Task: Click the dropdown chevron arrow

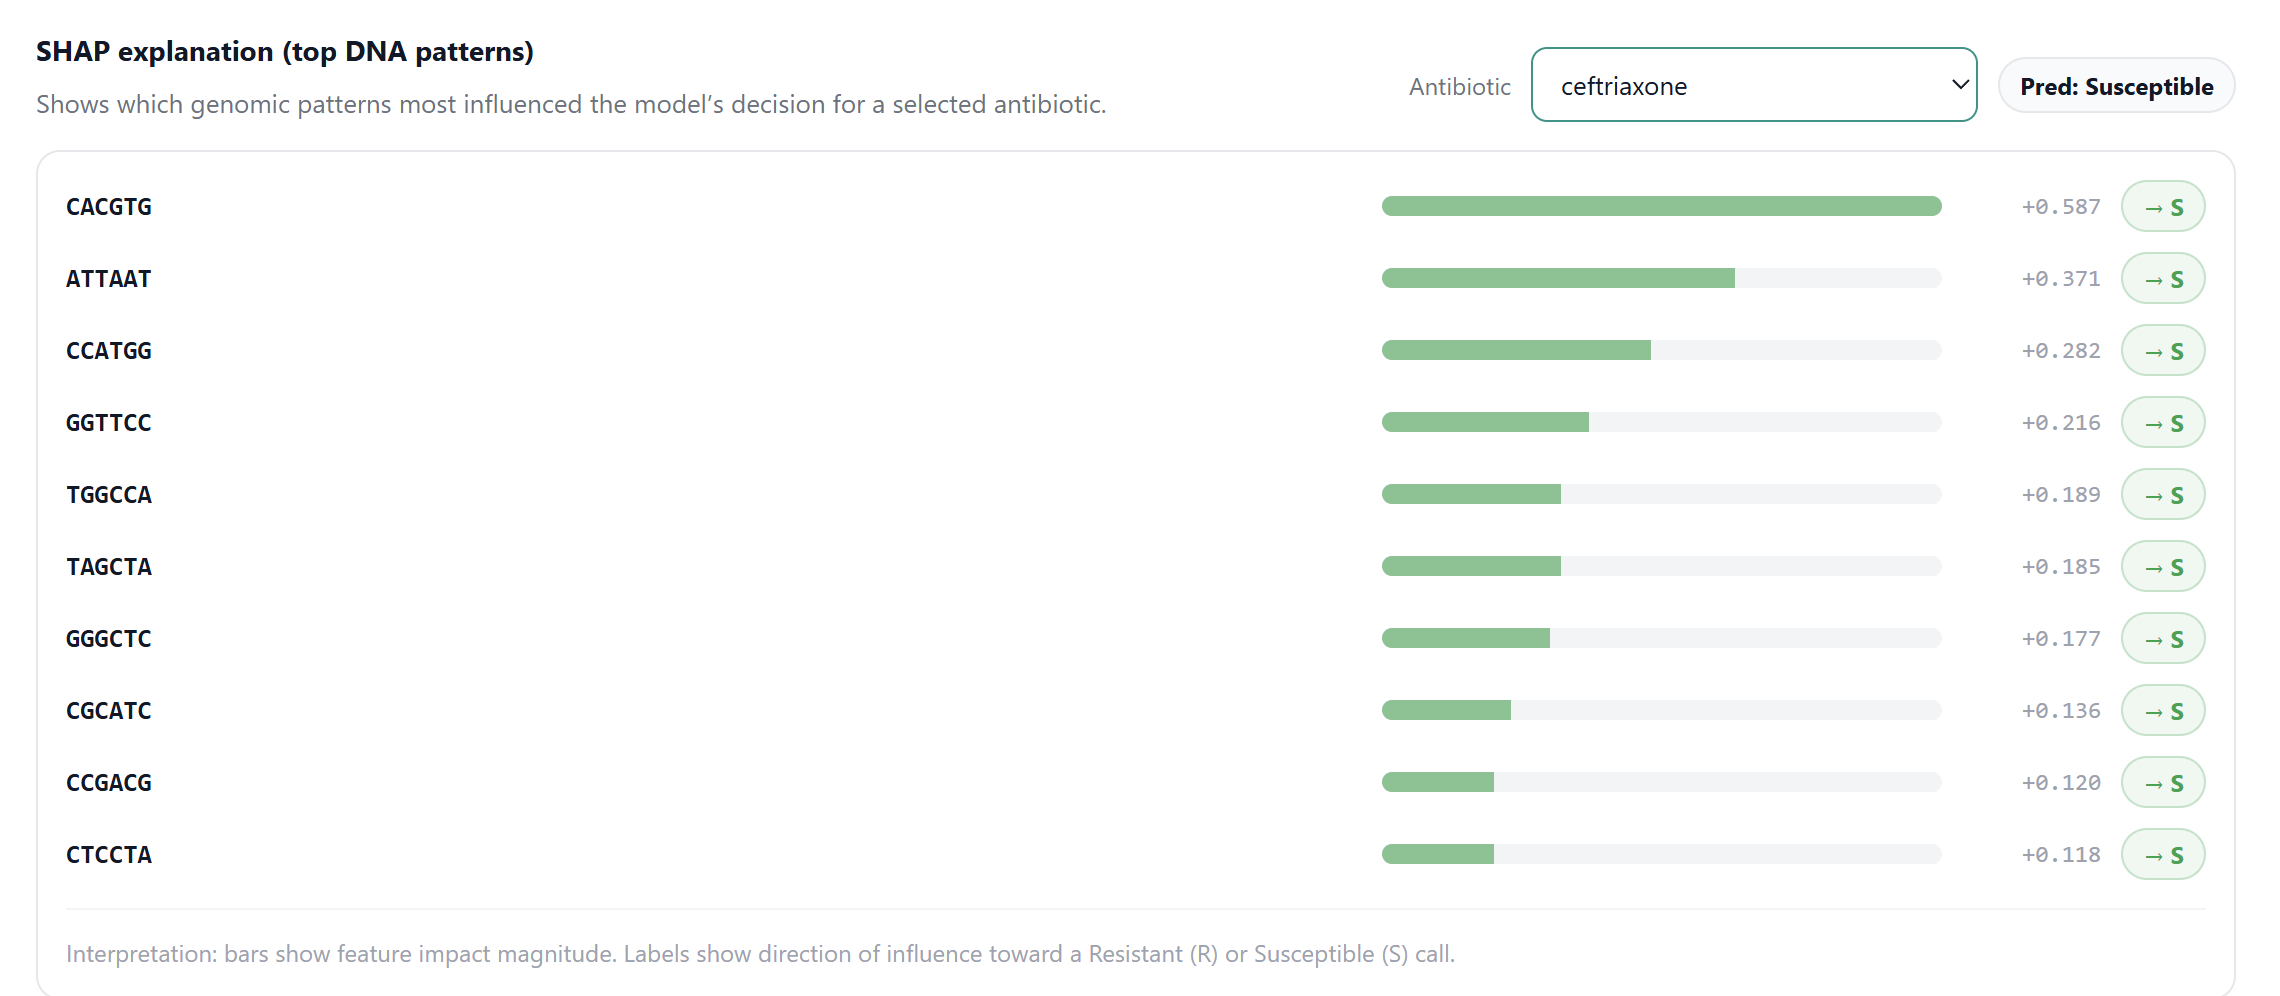Action: pyautogui.click(x=1960, y=85)
